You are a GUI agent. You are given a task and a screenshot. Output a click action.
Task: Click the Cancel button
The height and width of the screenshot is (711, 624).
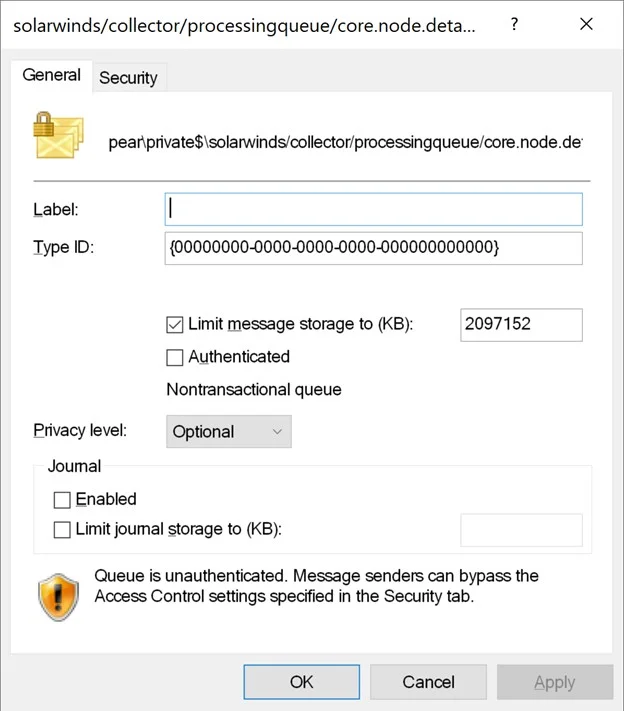click(428, 682)
